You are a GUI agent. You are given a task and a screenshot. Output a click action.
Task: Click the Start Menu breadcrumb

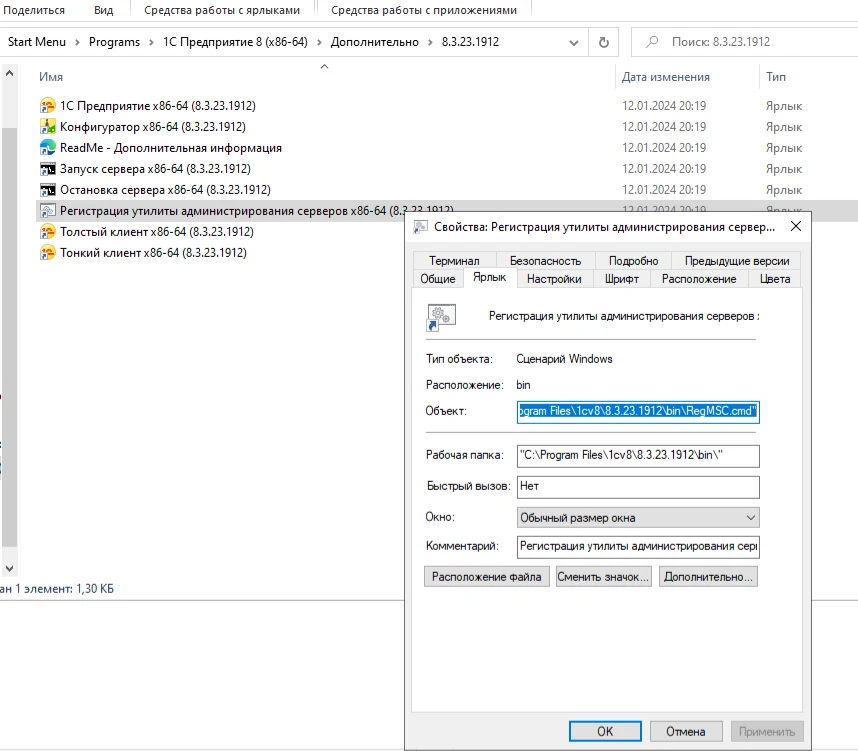click(37, 42)
